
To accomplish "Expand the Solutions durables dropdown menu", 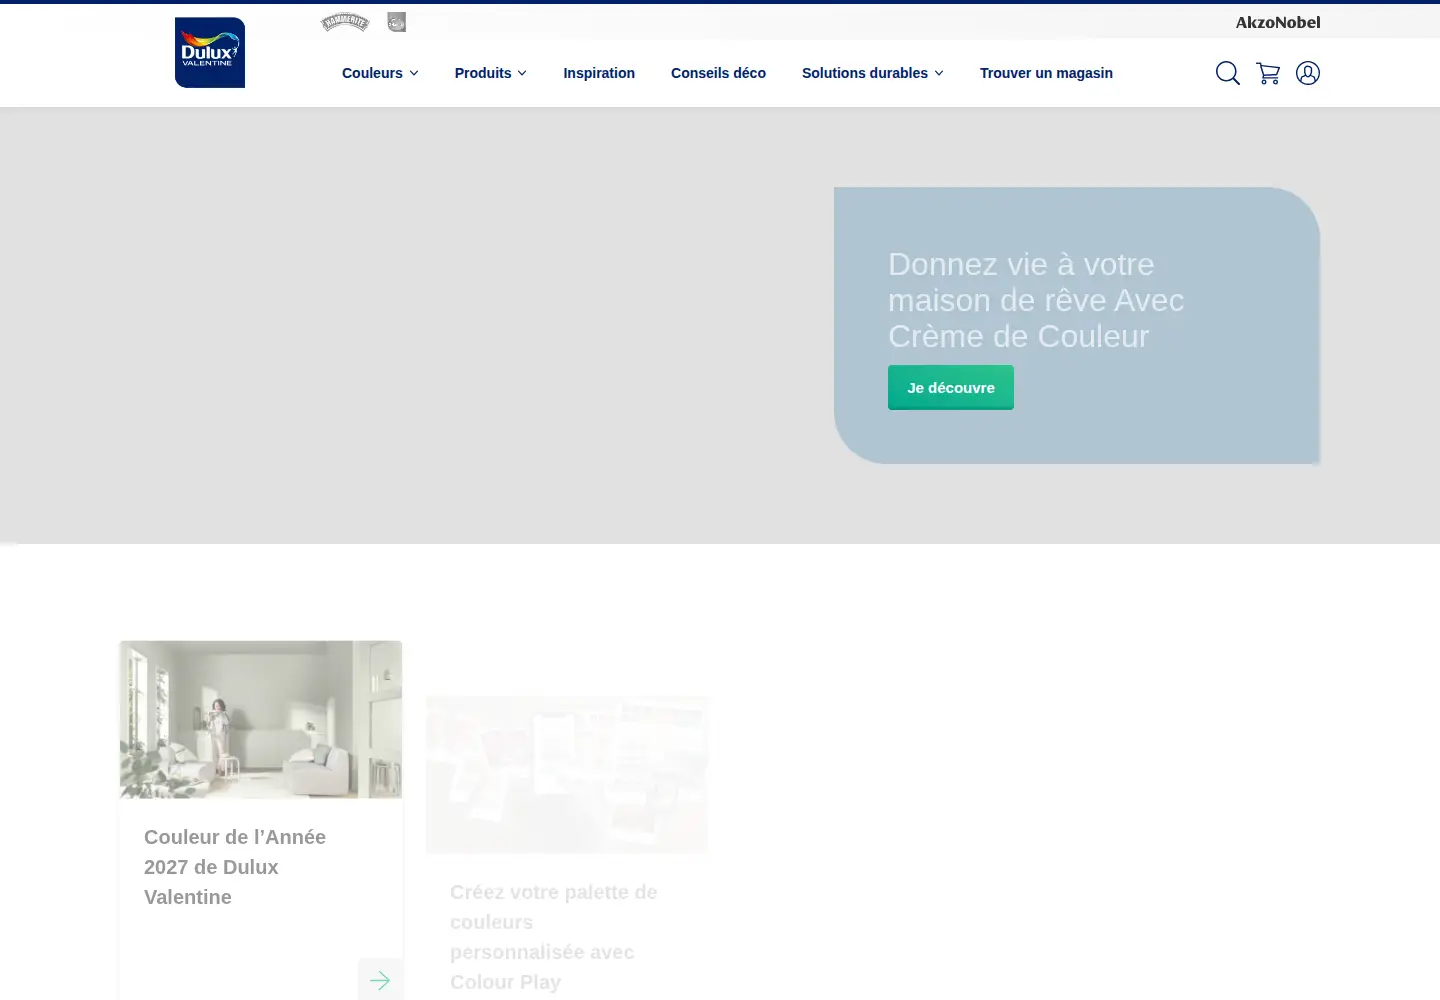I will [x=873, y=73].
